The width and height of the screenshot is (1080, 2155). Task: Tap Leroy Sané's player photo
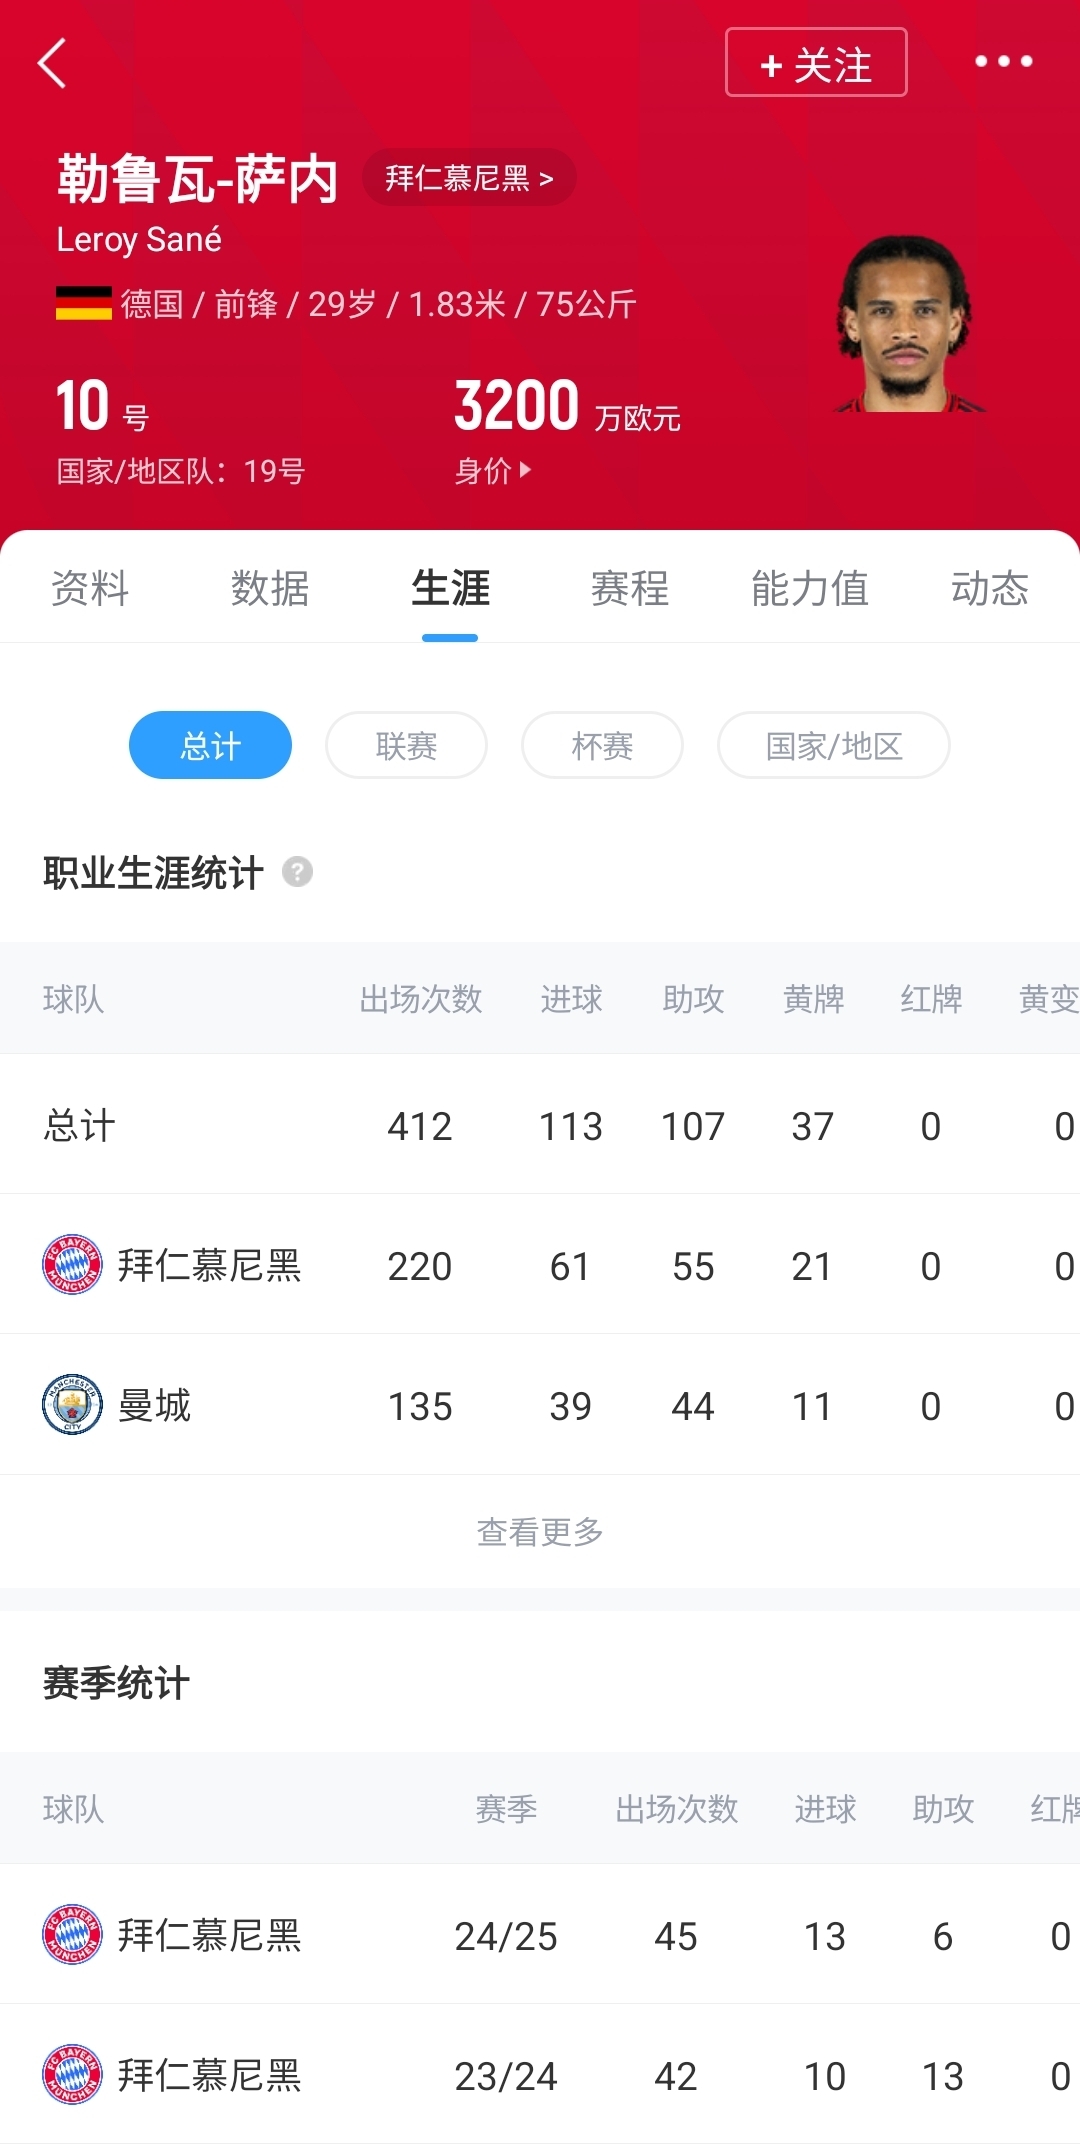point(906,325)
